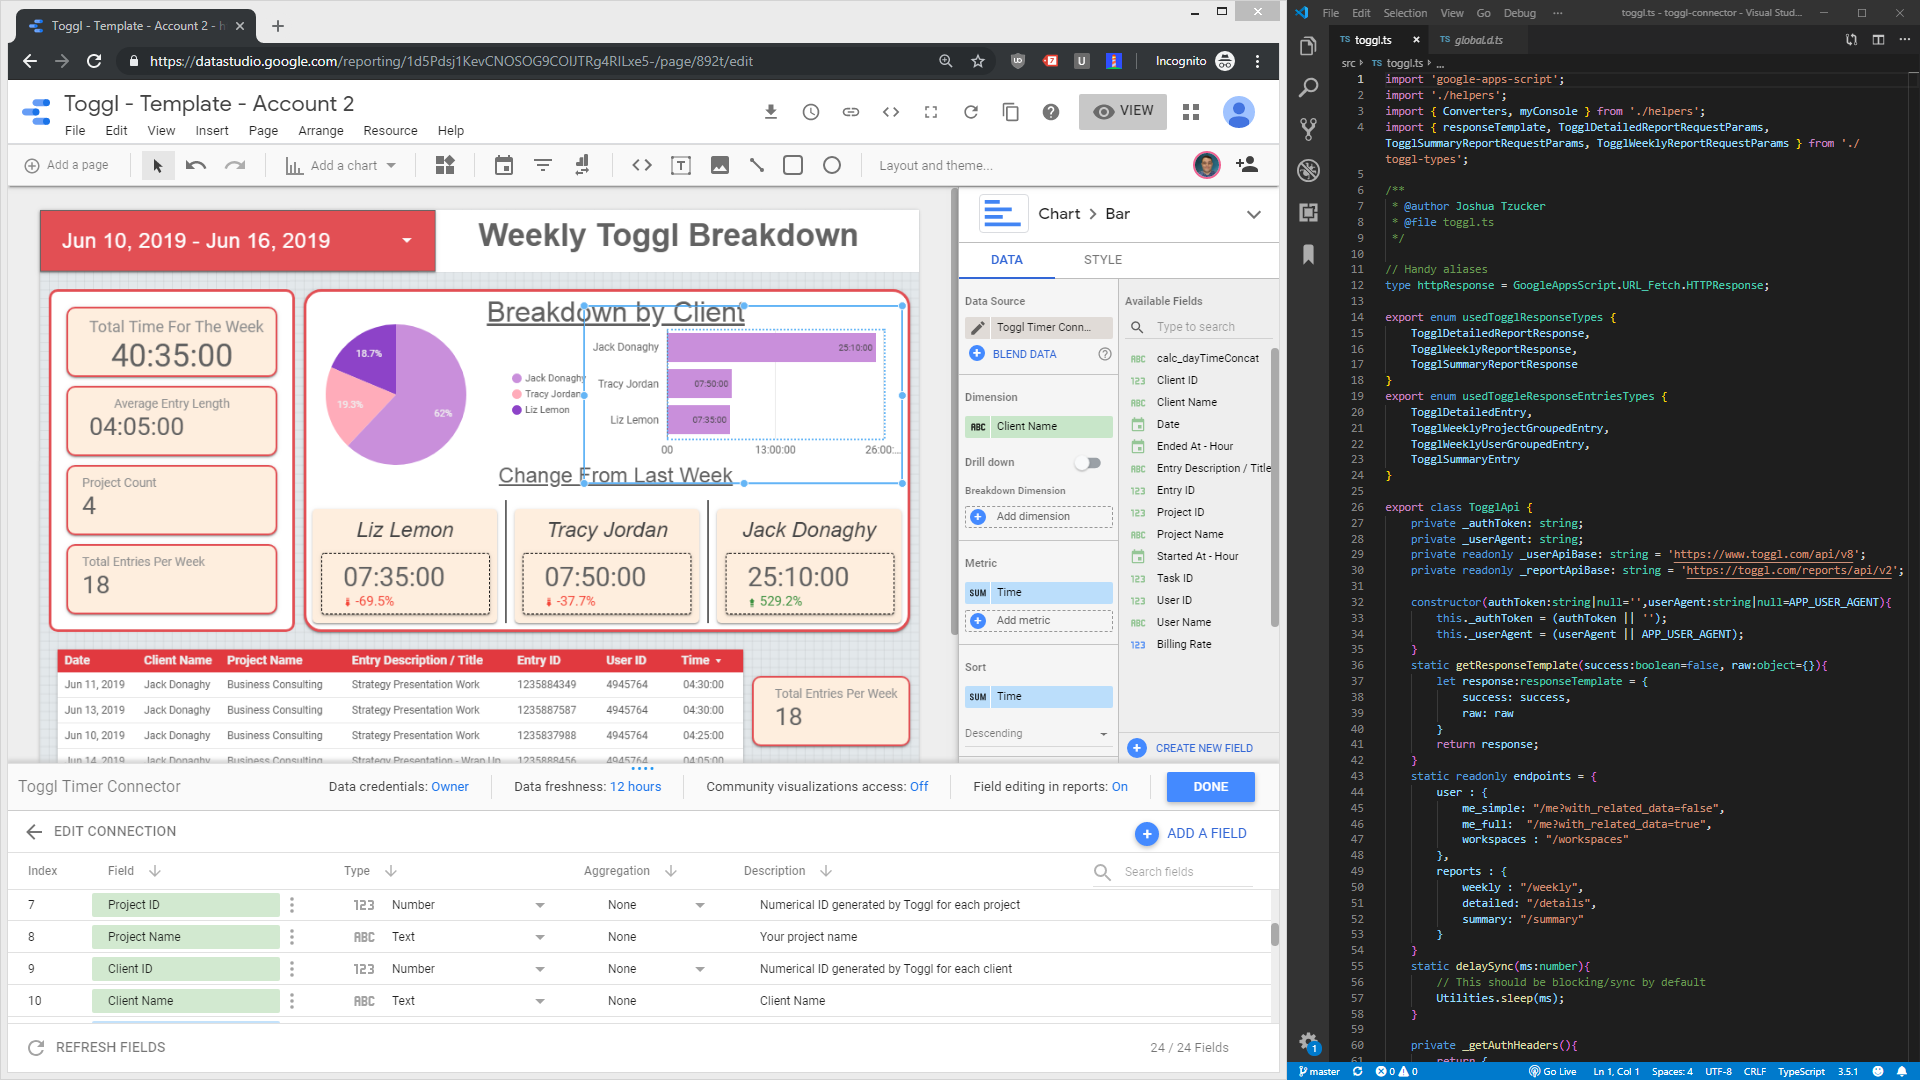Toggle the Drill down switch
The image size is (1920, 1080).
(1088, 463)
